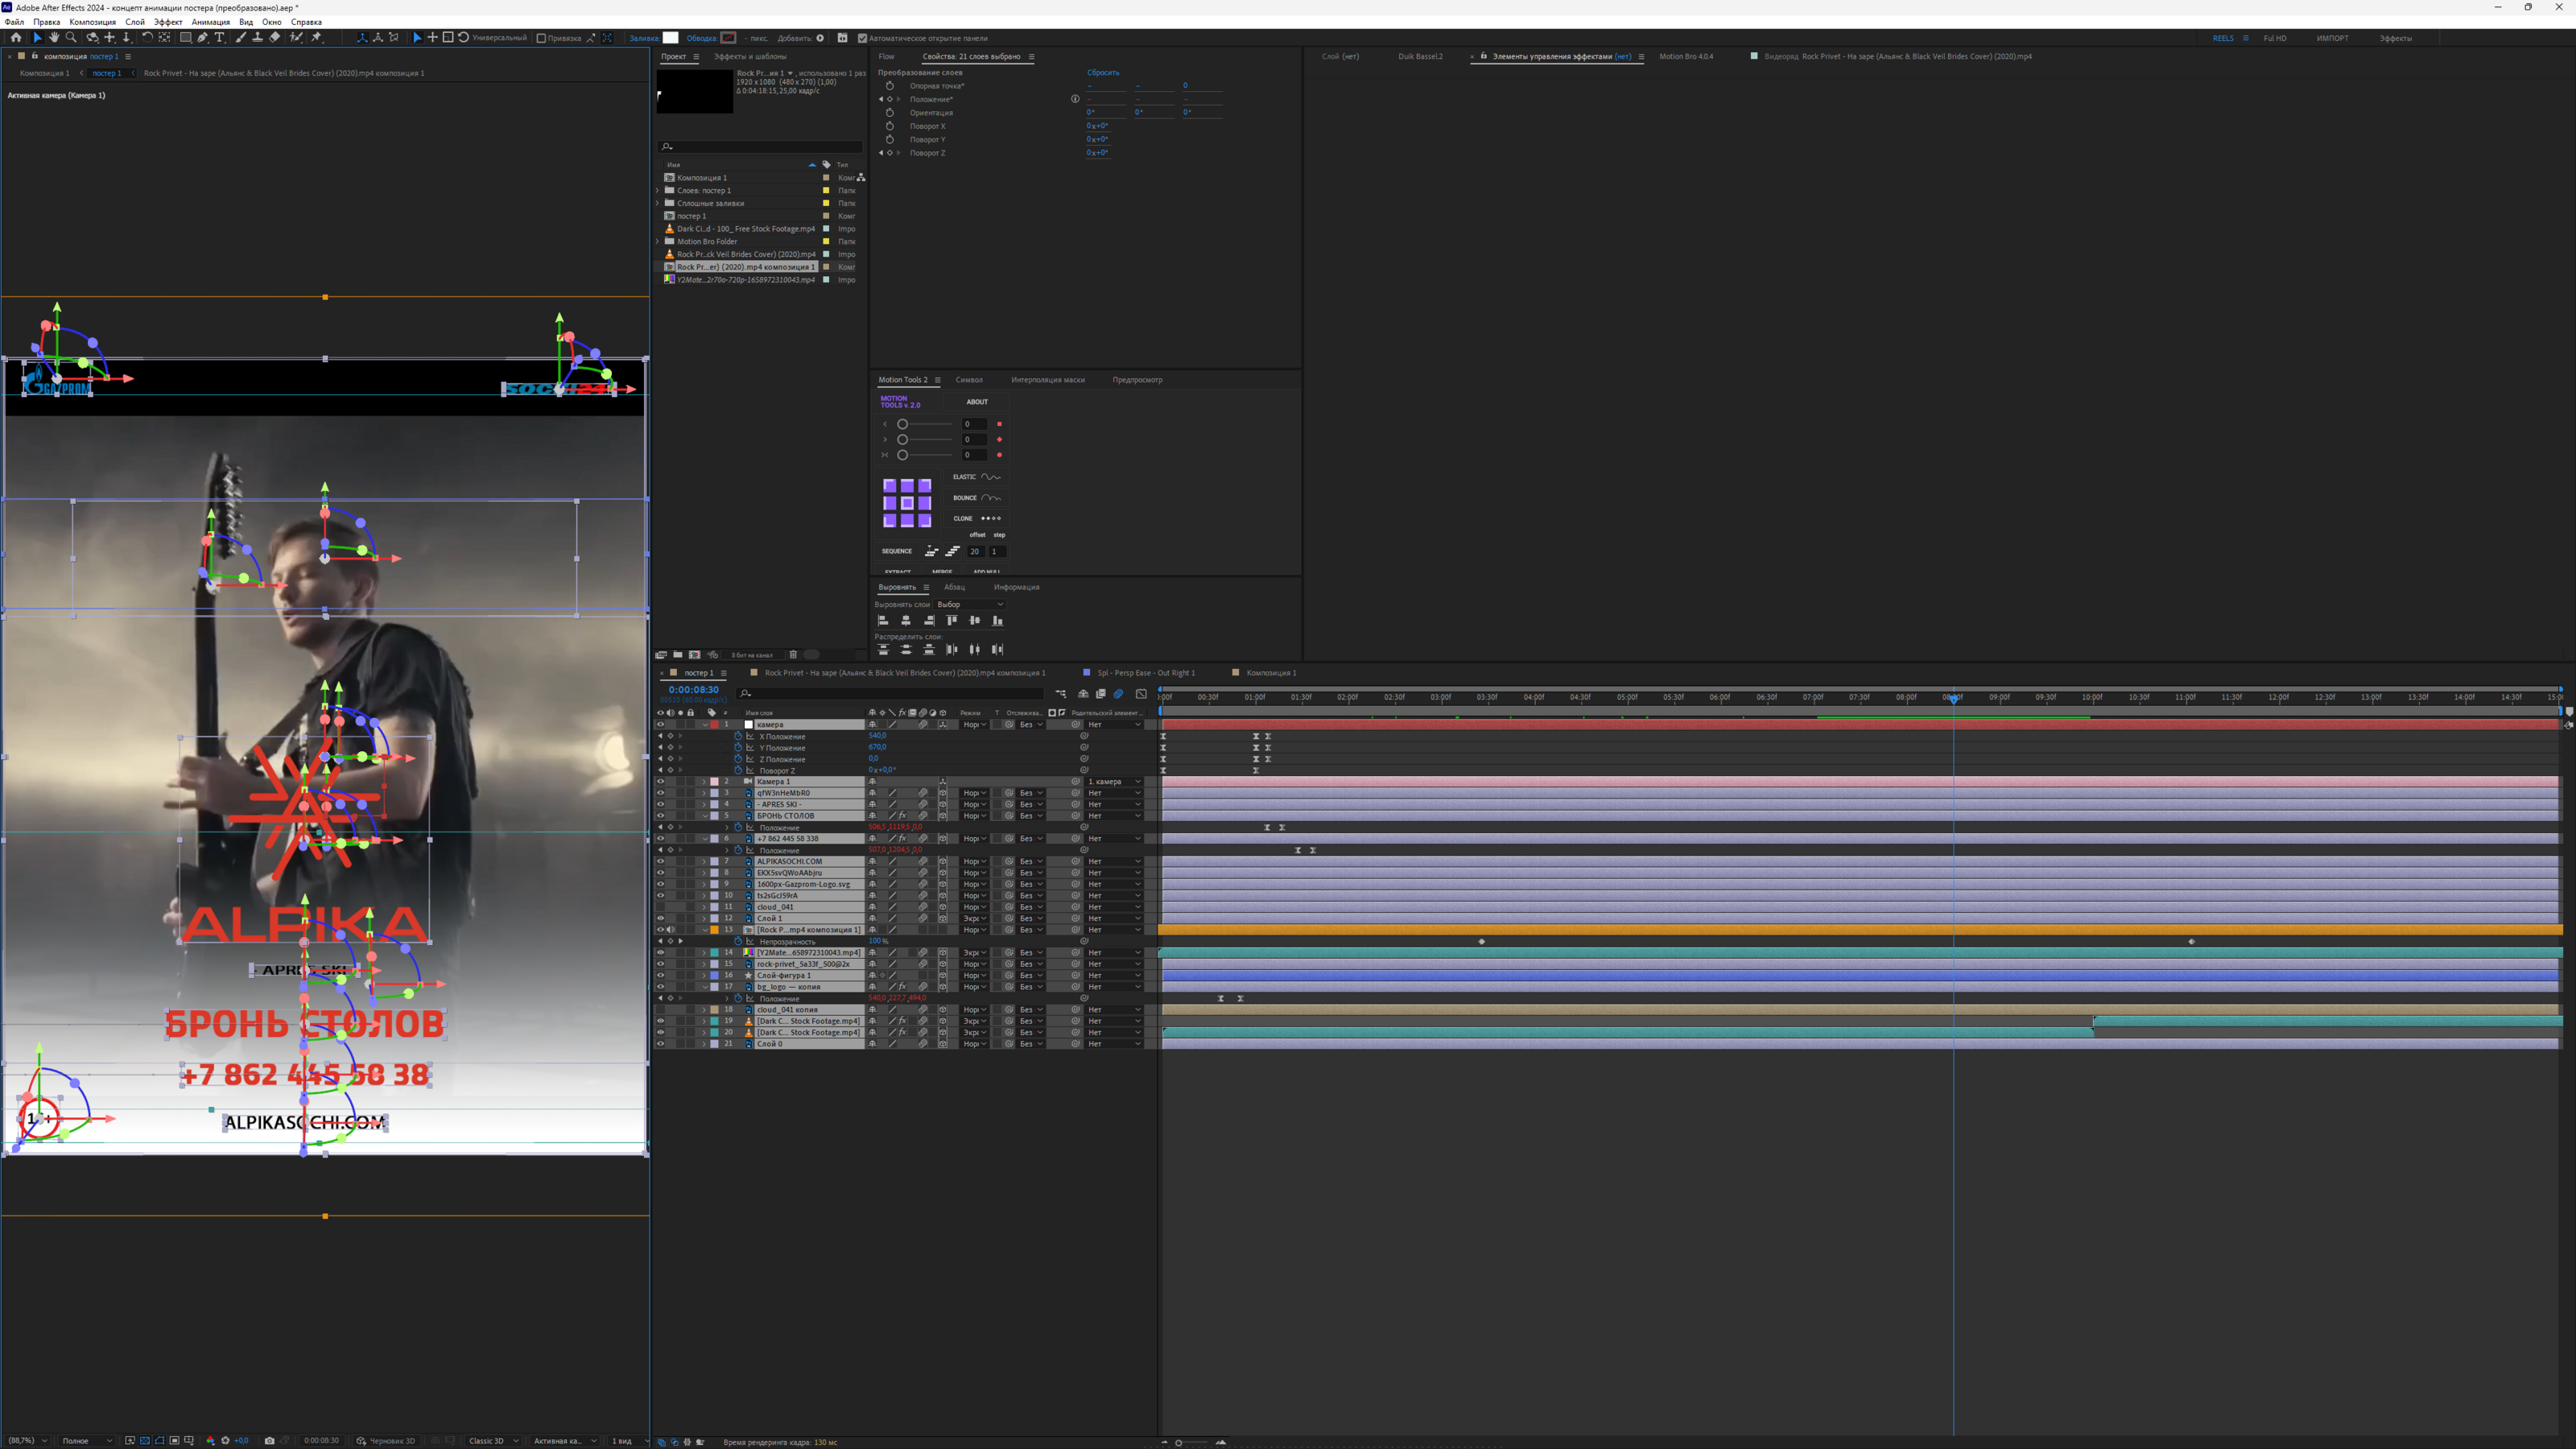Select the Rectangle shape tool
Screen dimensions: 2576x1449
(185, 38)
